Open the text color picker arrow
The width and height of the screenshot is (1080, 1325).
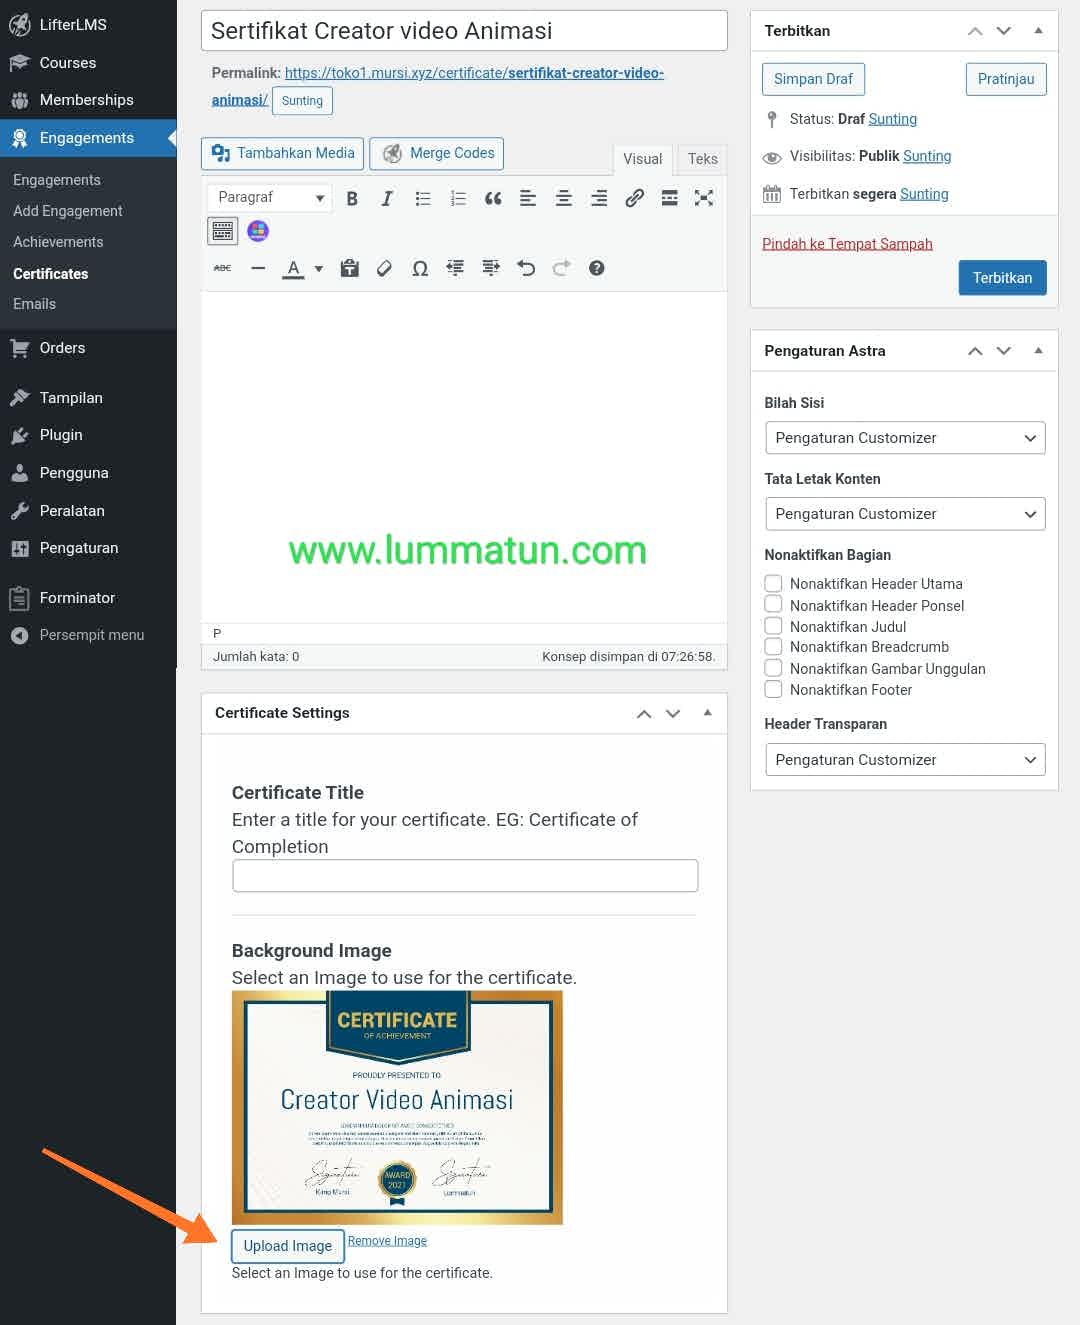tap(318, 268)
